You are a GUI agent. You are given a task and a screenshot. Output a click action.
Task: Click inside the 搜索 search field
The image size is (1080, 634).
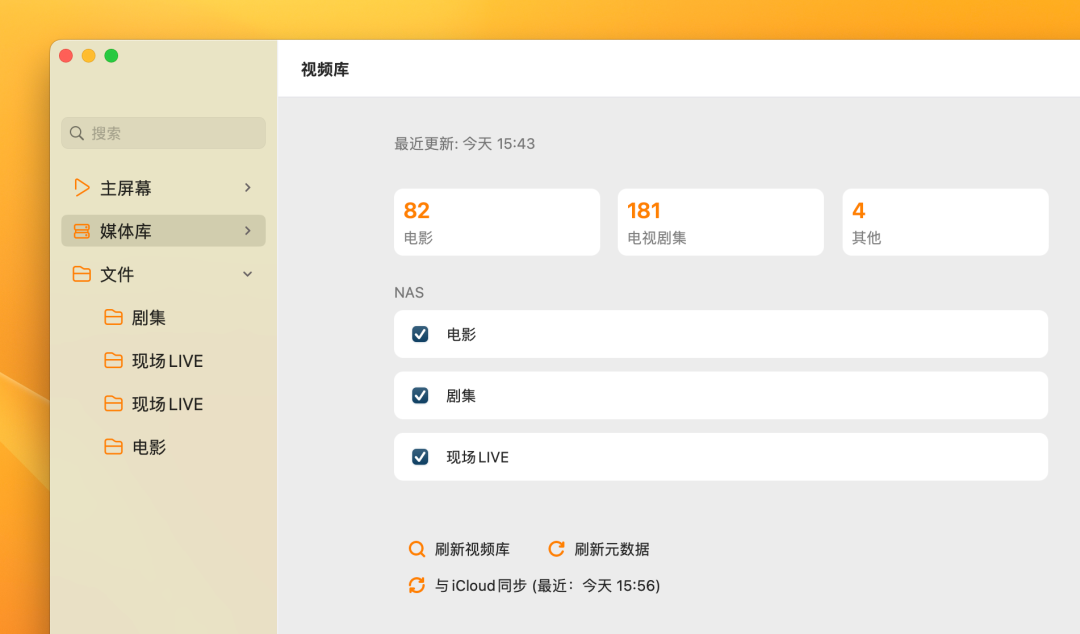coord(160,132)
